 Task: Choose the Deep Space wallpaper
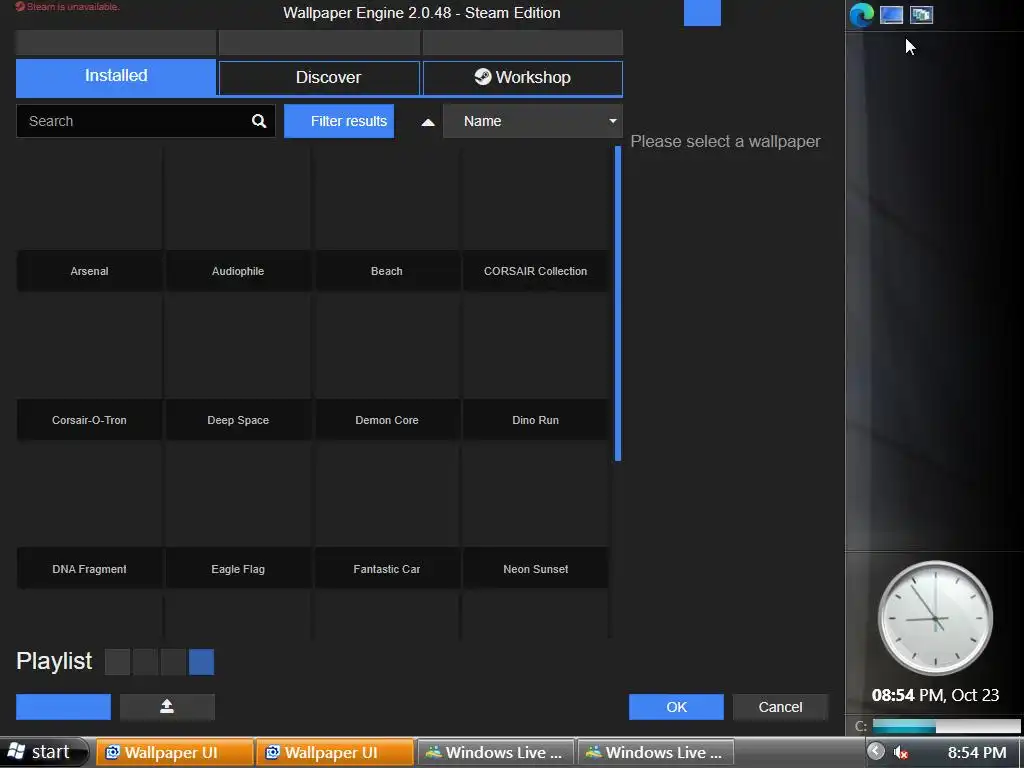tap(238, 368)
